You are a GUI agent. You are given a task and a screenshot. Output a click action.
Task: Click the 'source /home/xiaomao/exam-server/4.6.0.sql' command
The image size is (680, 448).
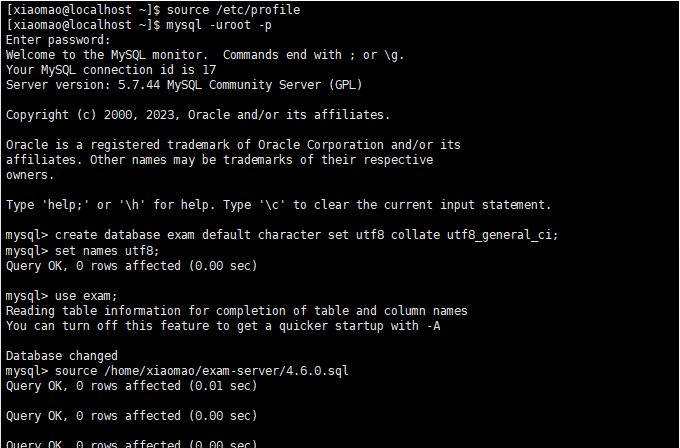tap(202, 371)
